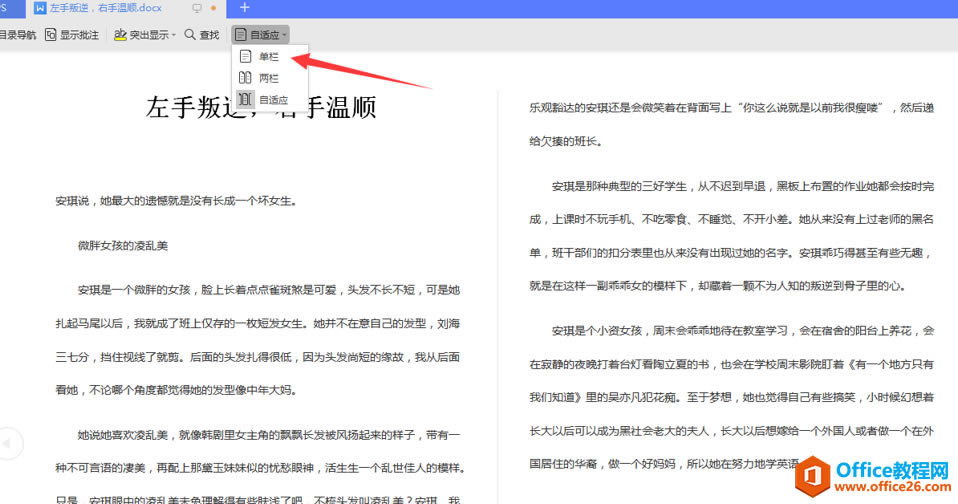Click the line starting 乐观豁达的安琪
This screenshot has width=958, height=504.
coord(731,108)
